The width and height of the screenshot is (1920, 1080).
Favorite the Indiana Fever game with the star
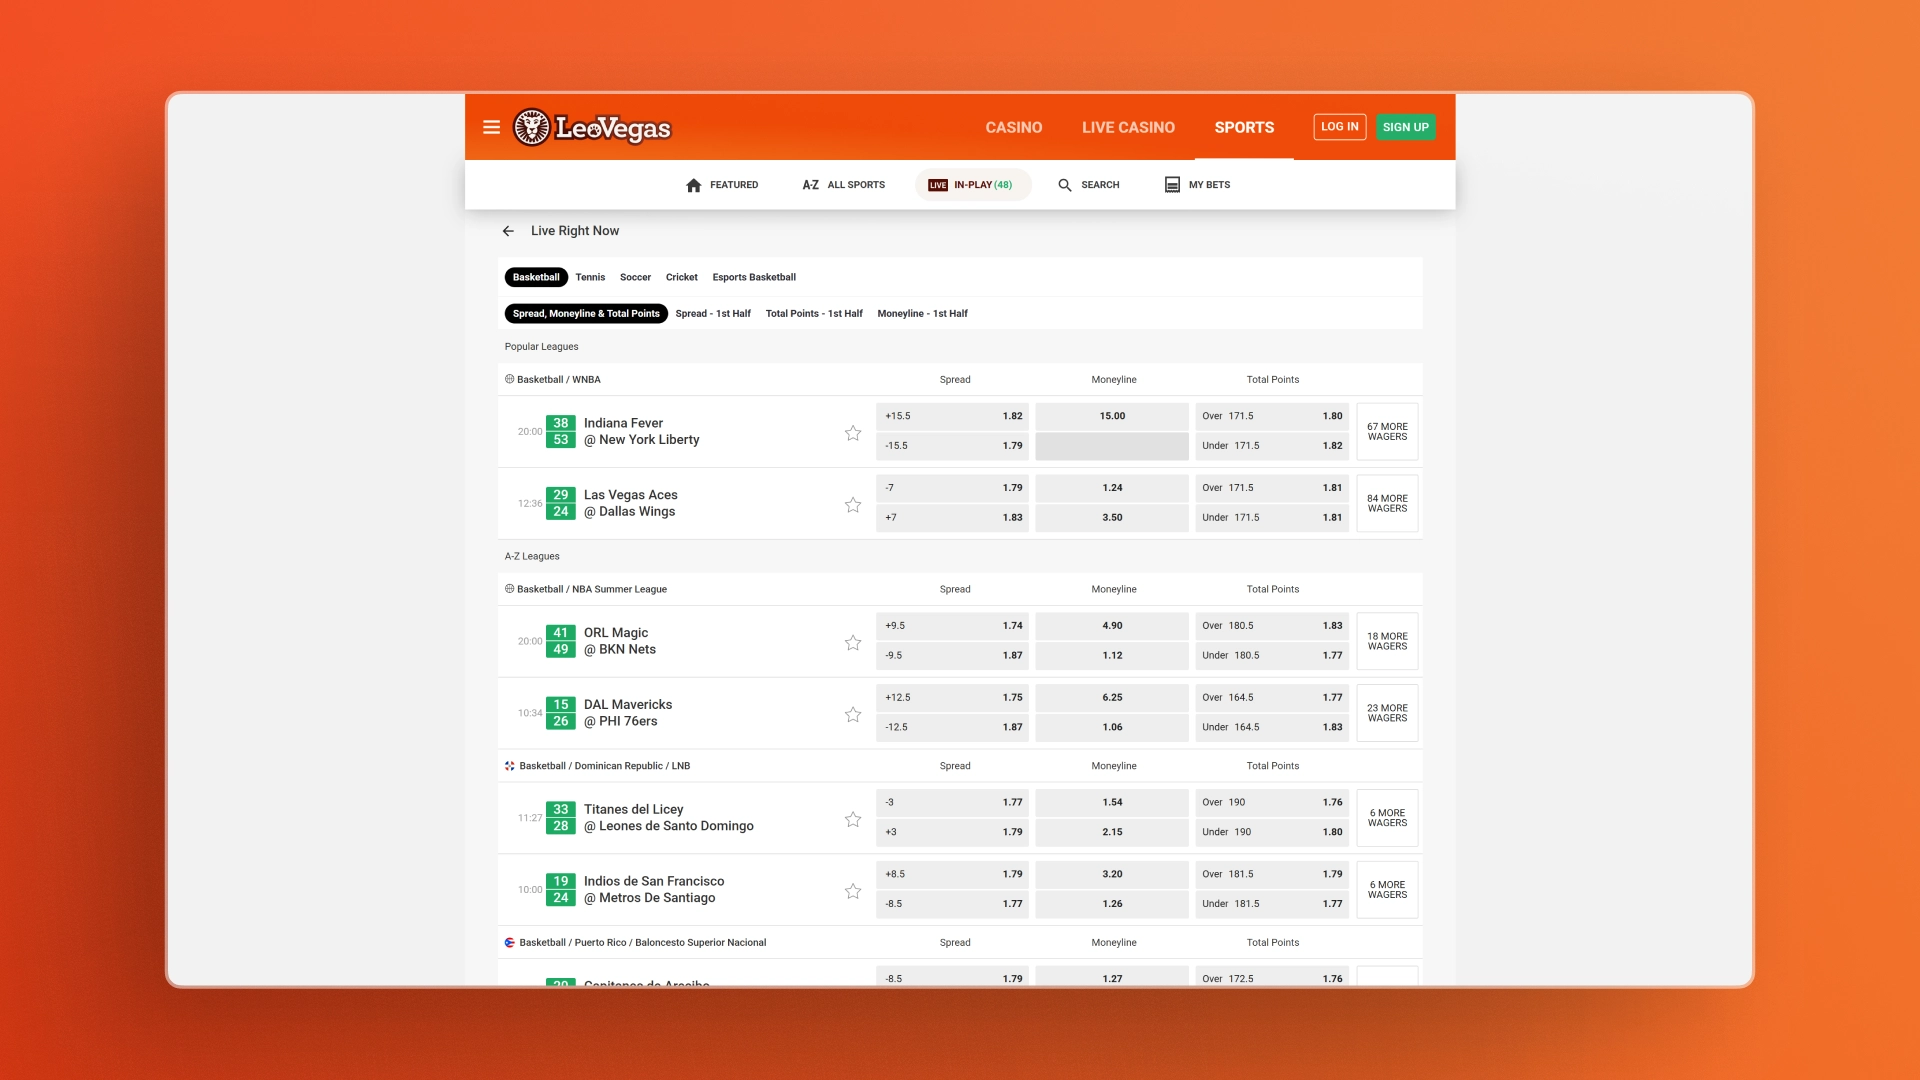click(853, 433)
